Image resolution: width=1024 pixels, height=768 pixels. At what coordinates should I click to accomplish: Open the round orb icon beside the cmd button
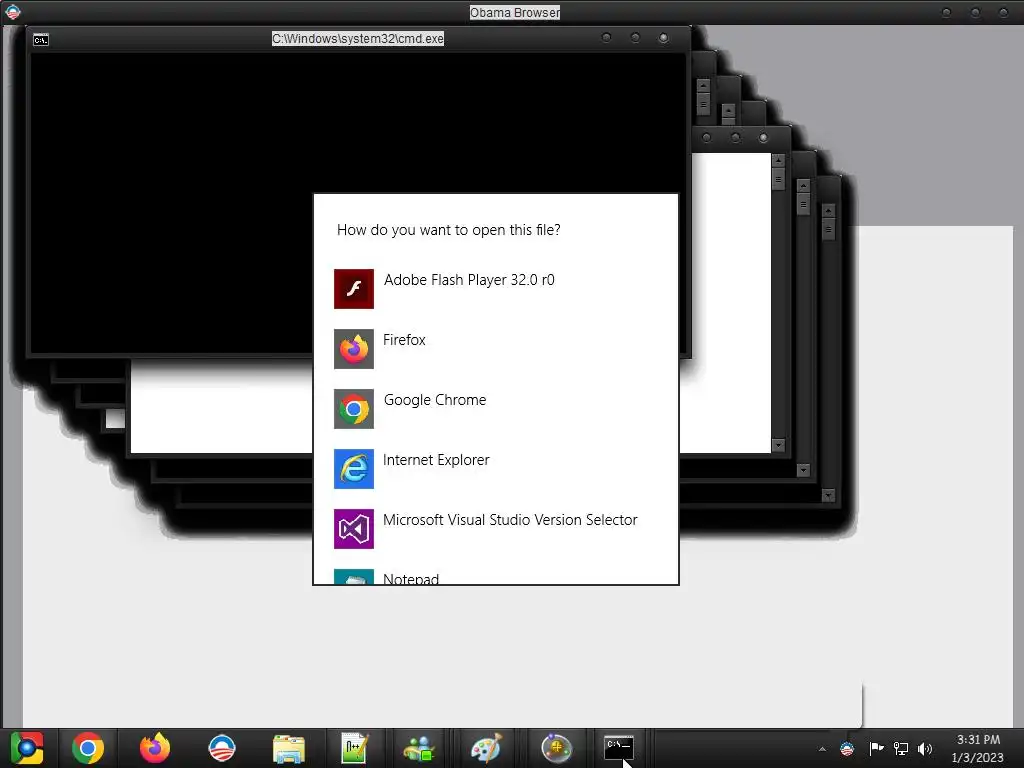[x=556, y=748]
